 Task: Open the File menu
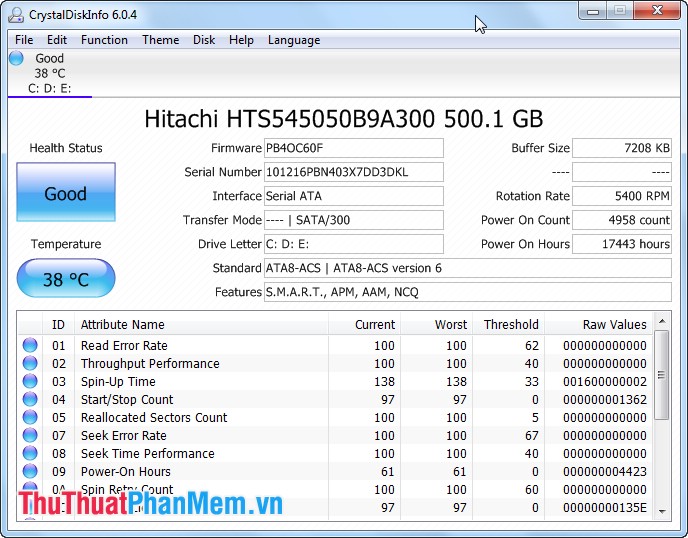(x=24, y=40)
